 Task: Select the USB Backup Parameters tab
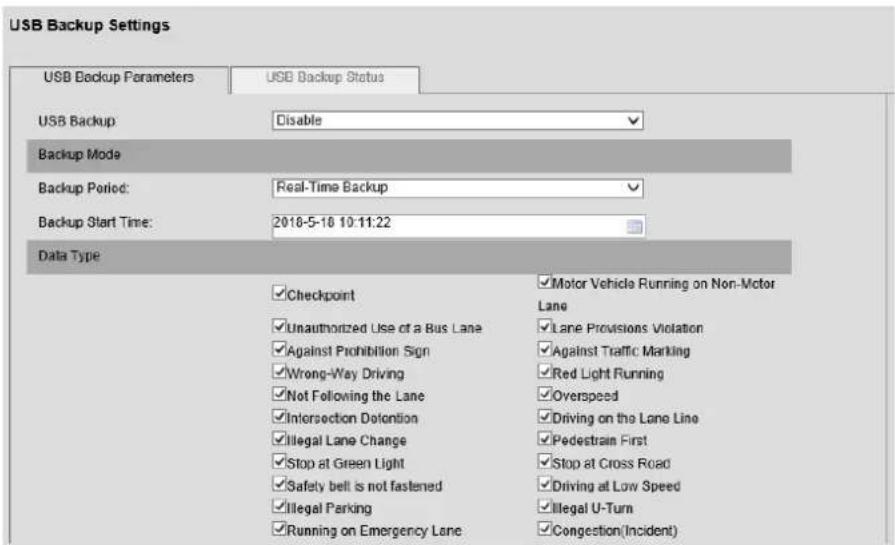pyautogui.click(x=119, y=78)
